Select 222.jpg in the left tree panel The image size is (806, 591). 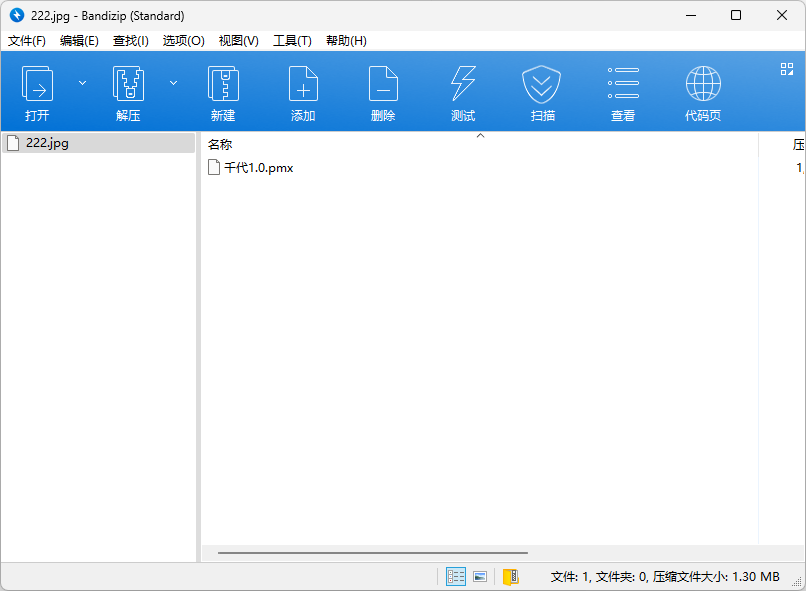point(47,143)
